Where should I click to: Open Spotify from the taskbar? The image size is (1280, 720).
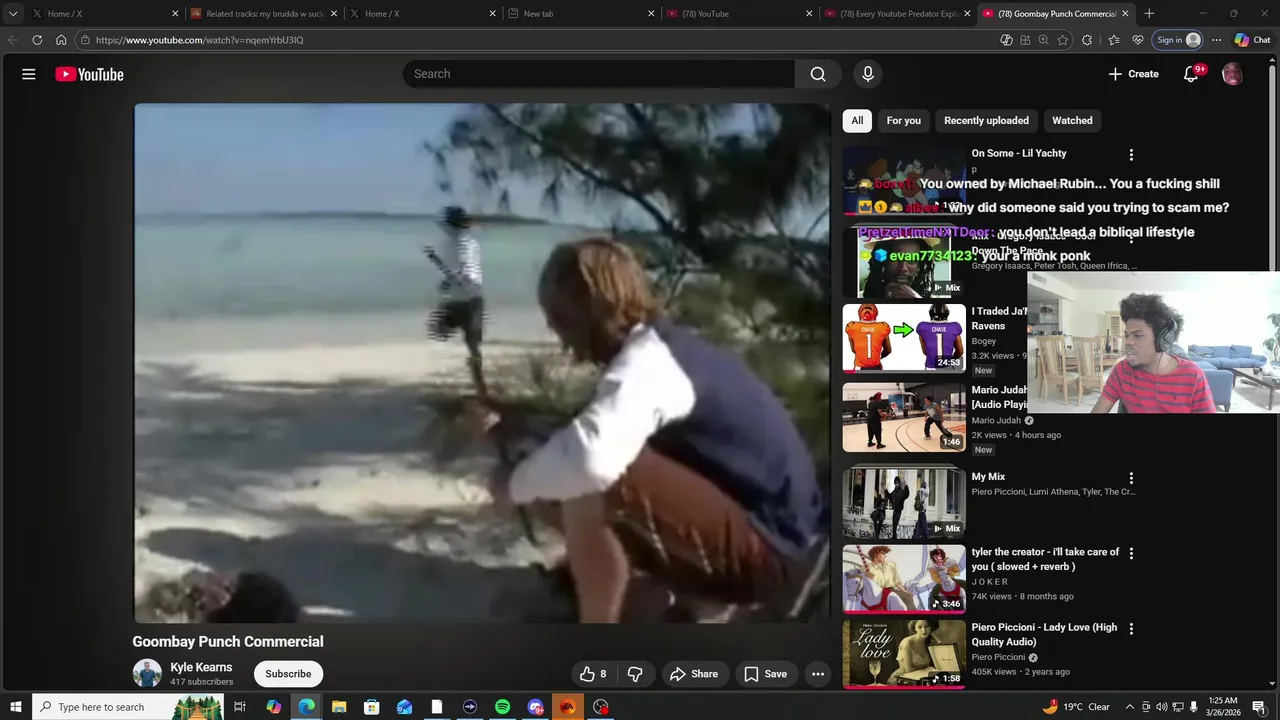[x=502, y=707]
